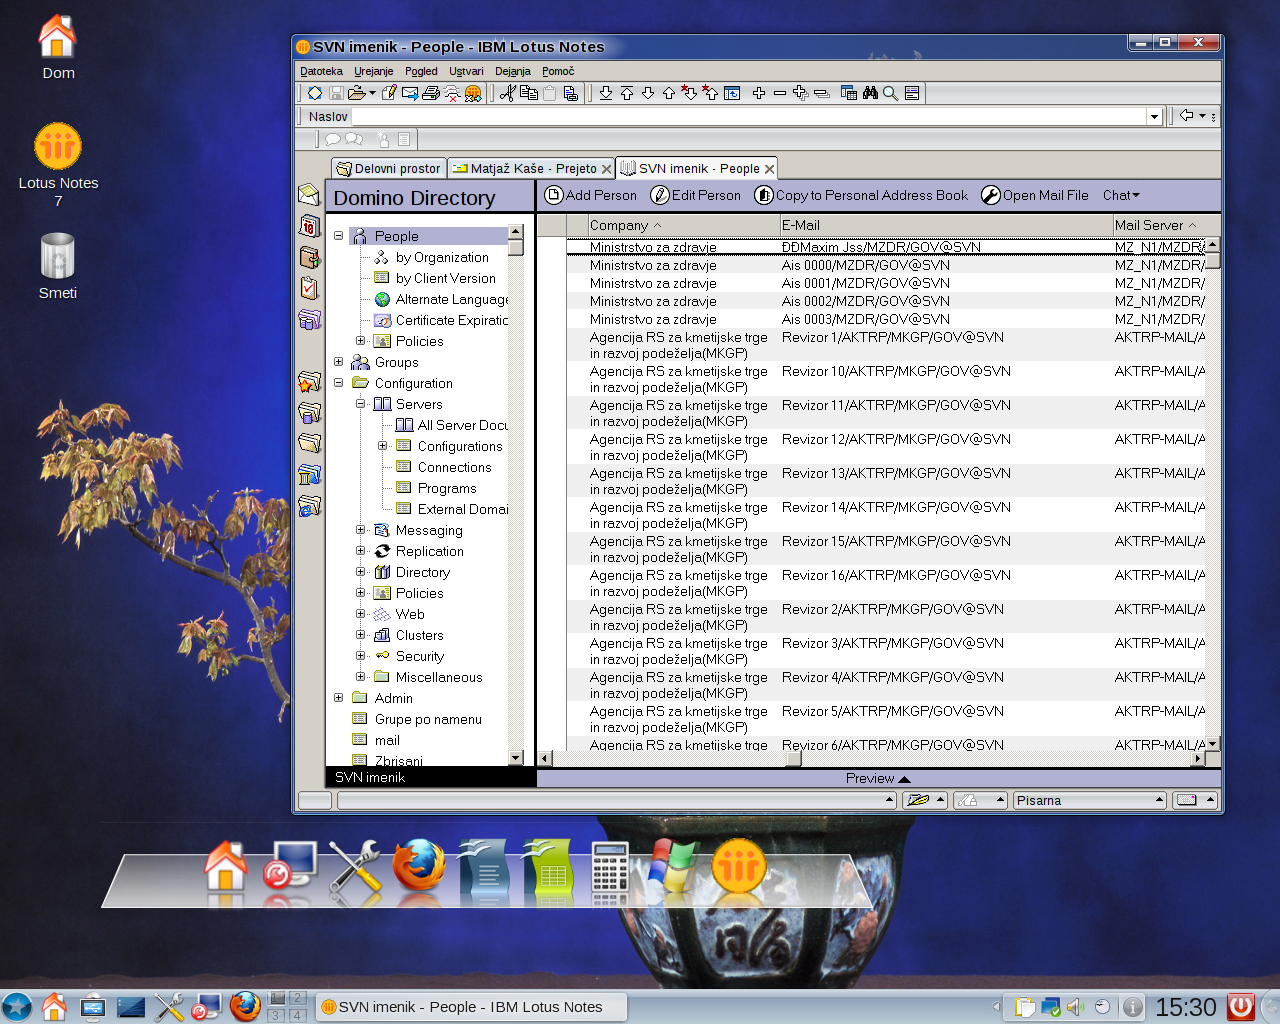Collapse the People tree node
The image size is (1280, 1024).
tap(338, 236)
